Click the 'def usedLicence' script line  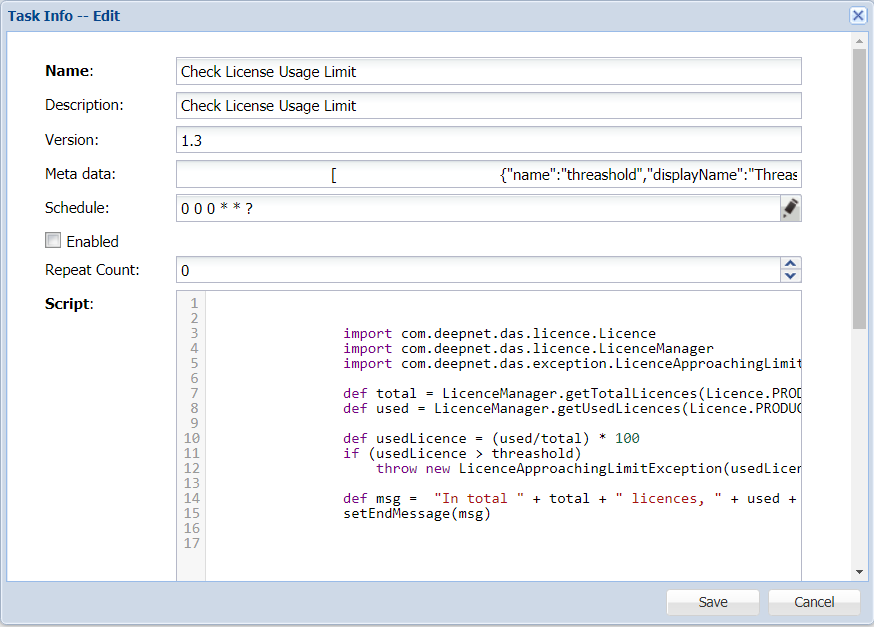[x=491, y=438]
